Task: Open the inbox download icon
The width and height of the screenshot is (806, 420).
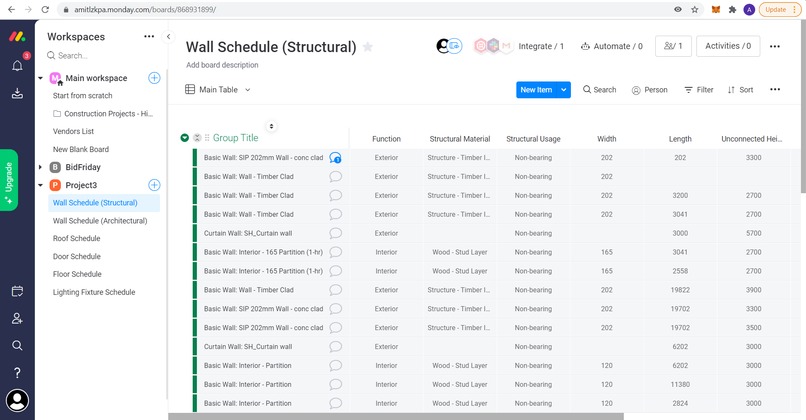Action: pos(17,93)
